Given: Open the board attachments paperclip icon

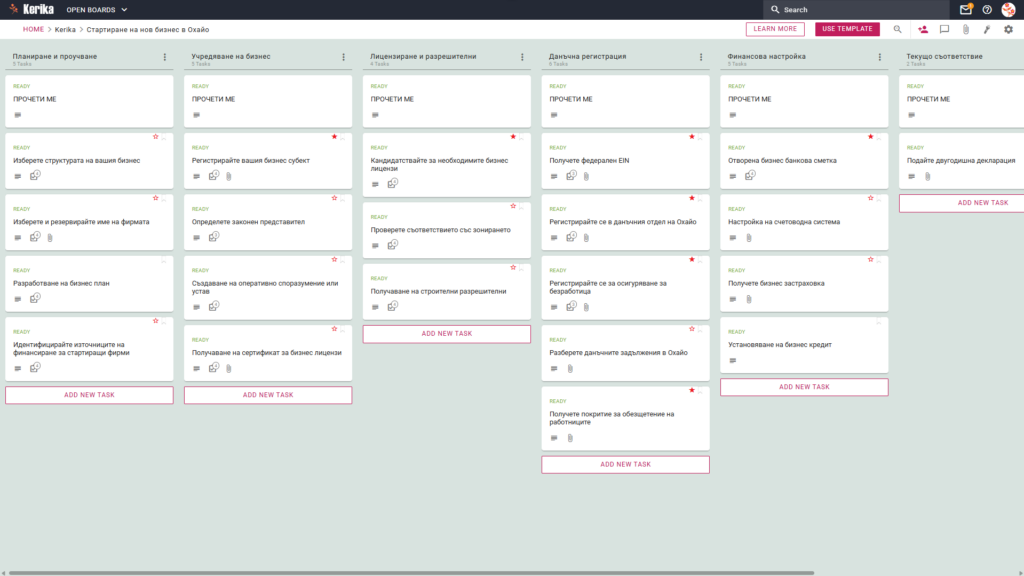Looking at the screenshot, I should [x=966, y=29].
